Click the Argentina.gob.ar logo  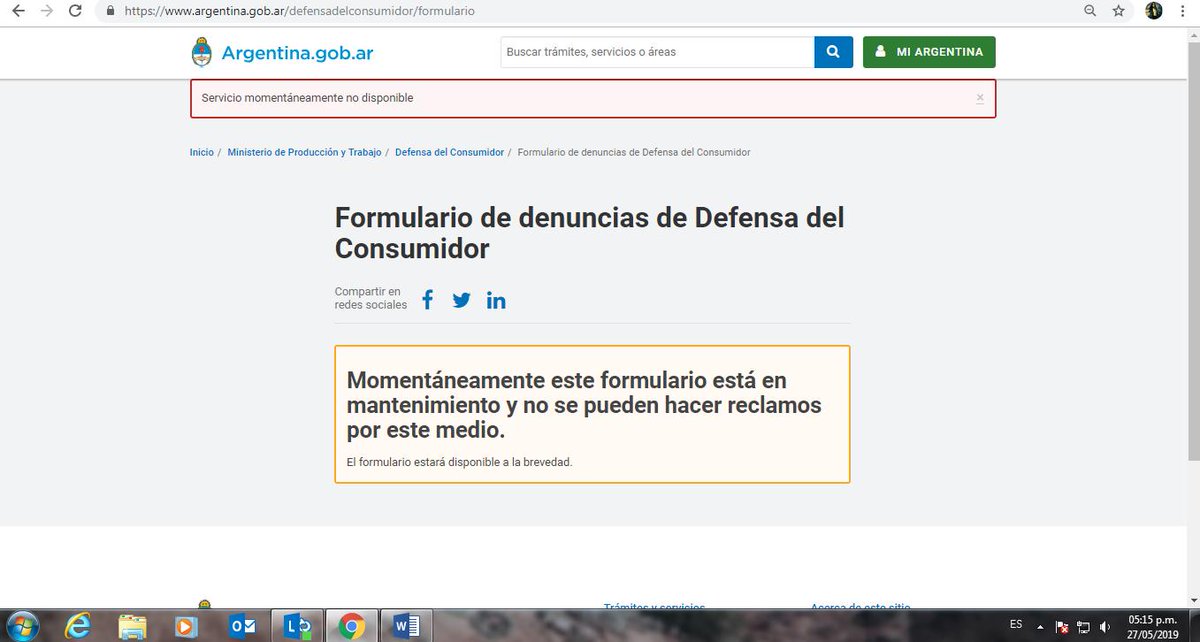pos(282,52)
